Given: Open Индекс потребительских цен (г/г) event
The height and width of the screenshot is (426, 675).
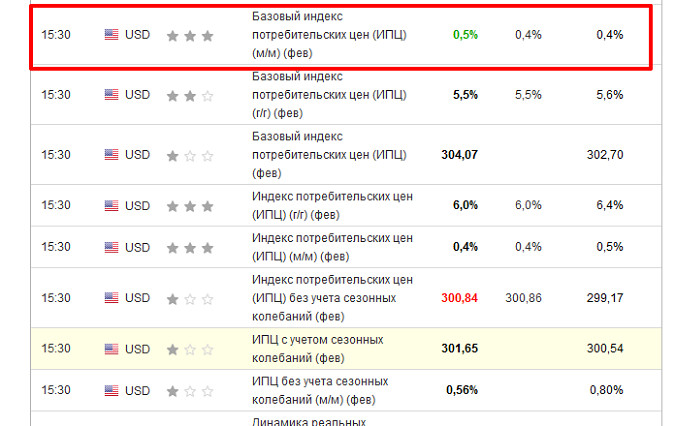Looking at the screenshot, I should pyautogui.click(x=333, y=205).
